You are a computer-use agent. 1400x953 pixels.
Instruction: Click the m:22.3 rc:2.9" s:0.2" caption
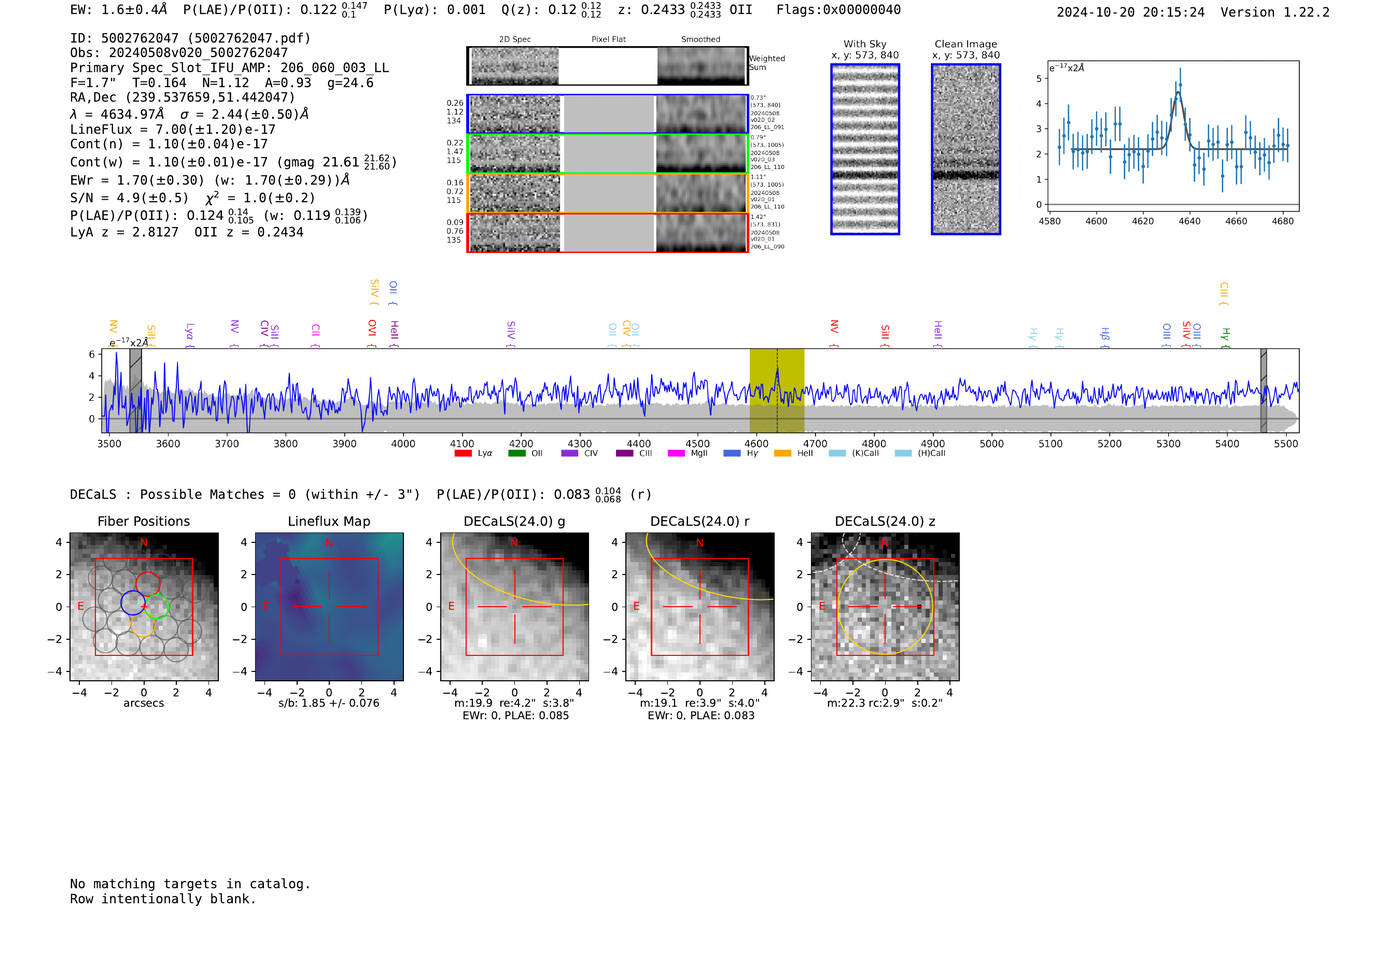click(885, 703)
